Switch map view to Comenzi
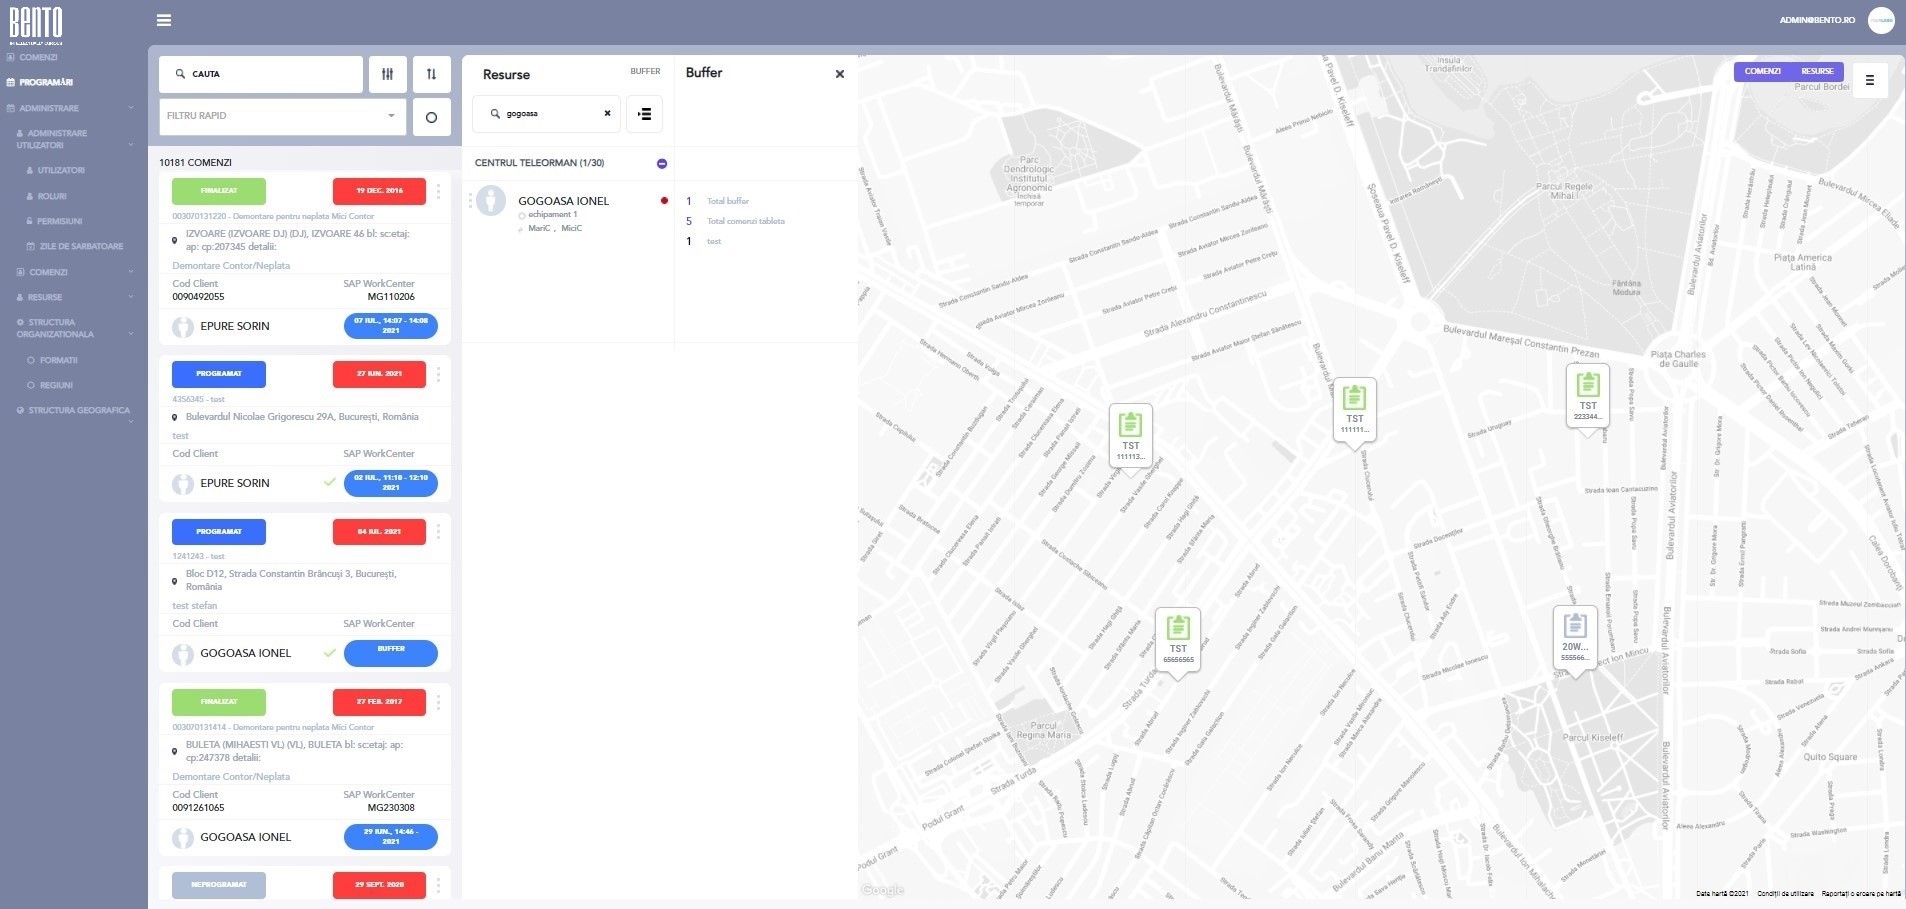Viewport: 1906px width, 909px height. pos(1762,71)
